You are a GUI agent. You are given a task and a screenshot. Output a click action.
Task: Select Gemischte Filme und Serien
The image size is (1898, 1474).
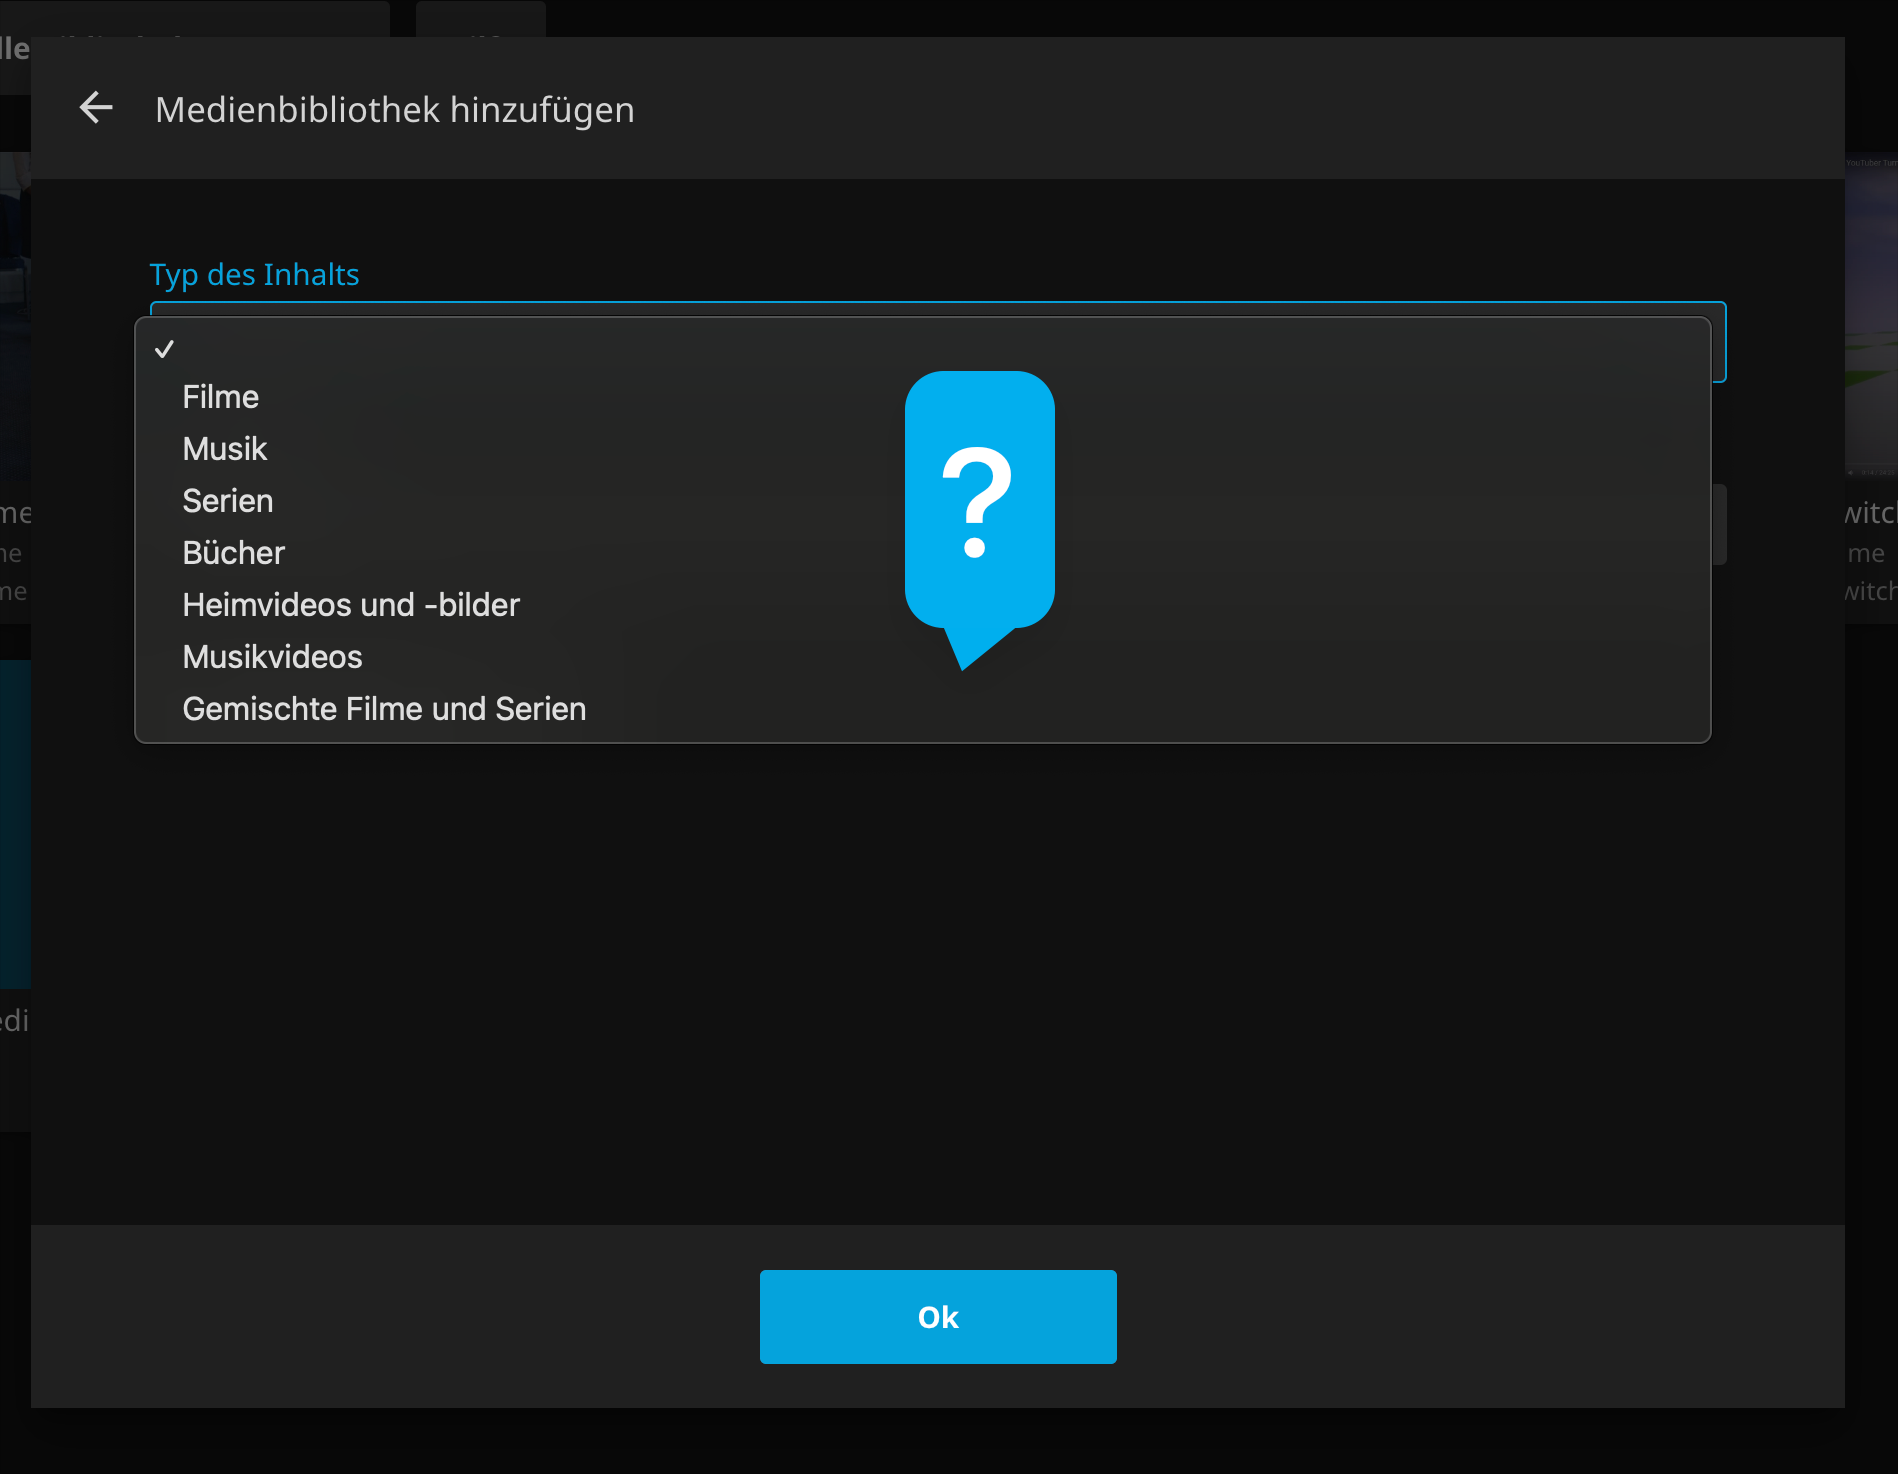click(x=384, y=709)
